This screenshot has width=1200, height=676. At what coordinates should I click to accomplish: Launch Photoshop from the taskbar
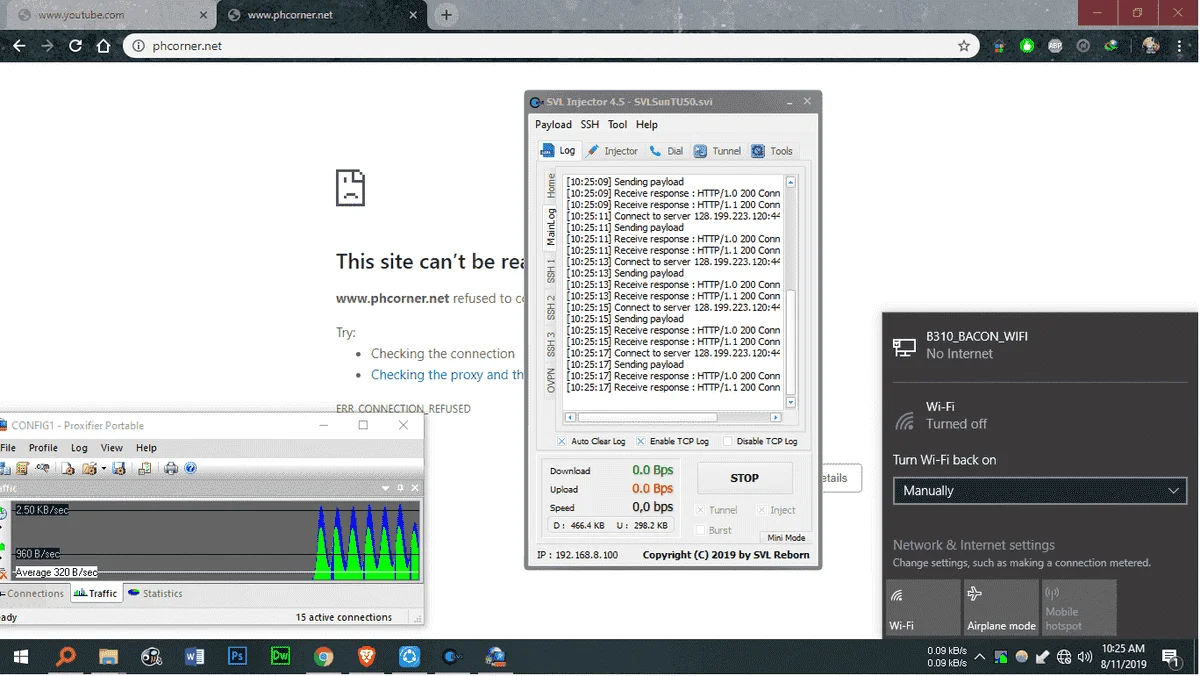tap(237, 657)
